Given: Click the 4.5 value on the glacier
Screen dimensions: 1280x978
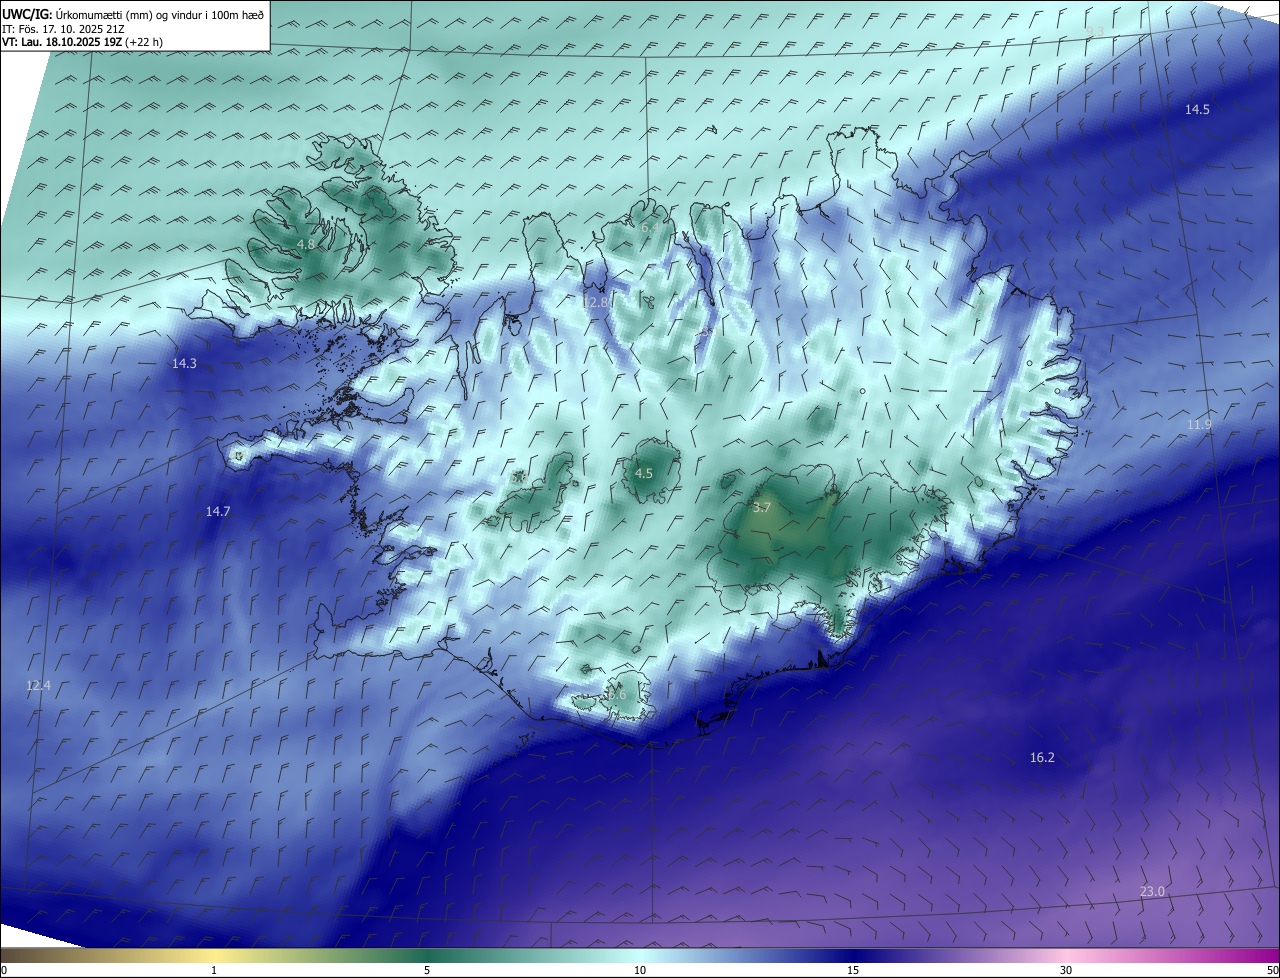Looking at the screenshot, I should point(644,474).
